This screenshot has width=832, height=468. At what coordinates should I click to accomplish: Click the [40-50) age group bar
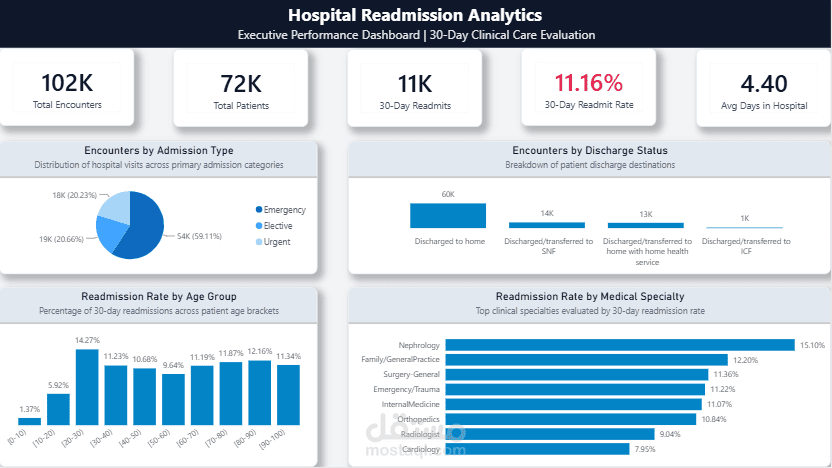[144, 396]
